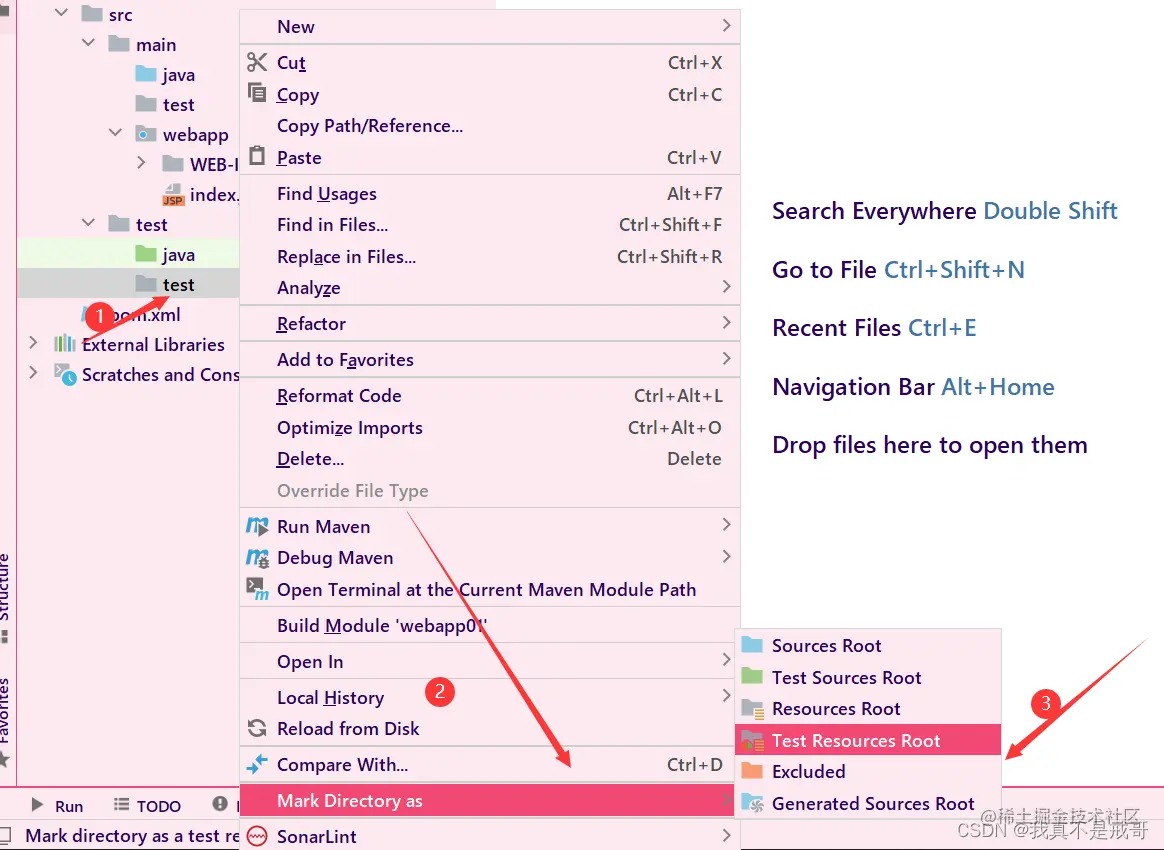Click the Test Sources Root green folder icon
Screen dimensions: 1164x850
pos(752,676)
